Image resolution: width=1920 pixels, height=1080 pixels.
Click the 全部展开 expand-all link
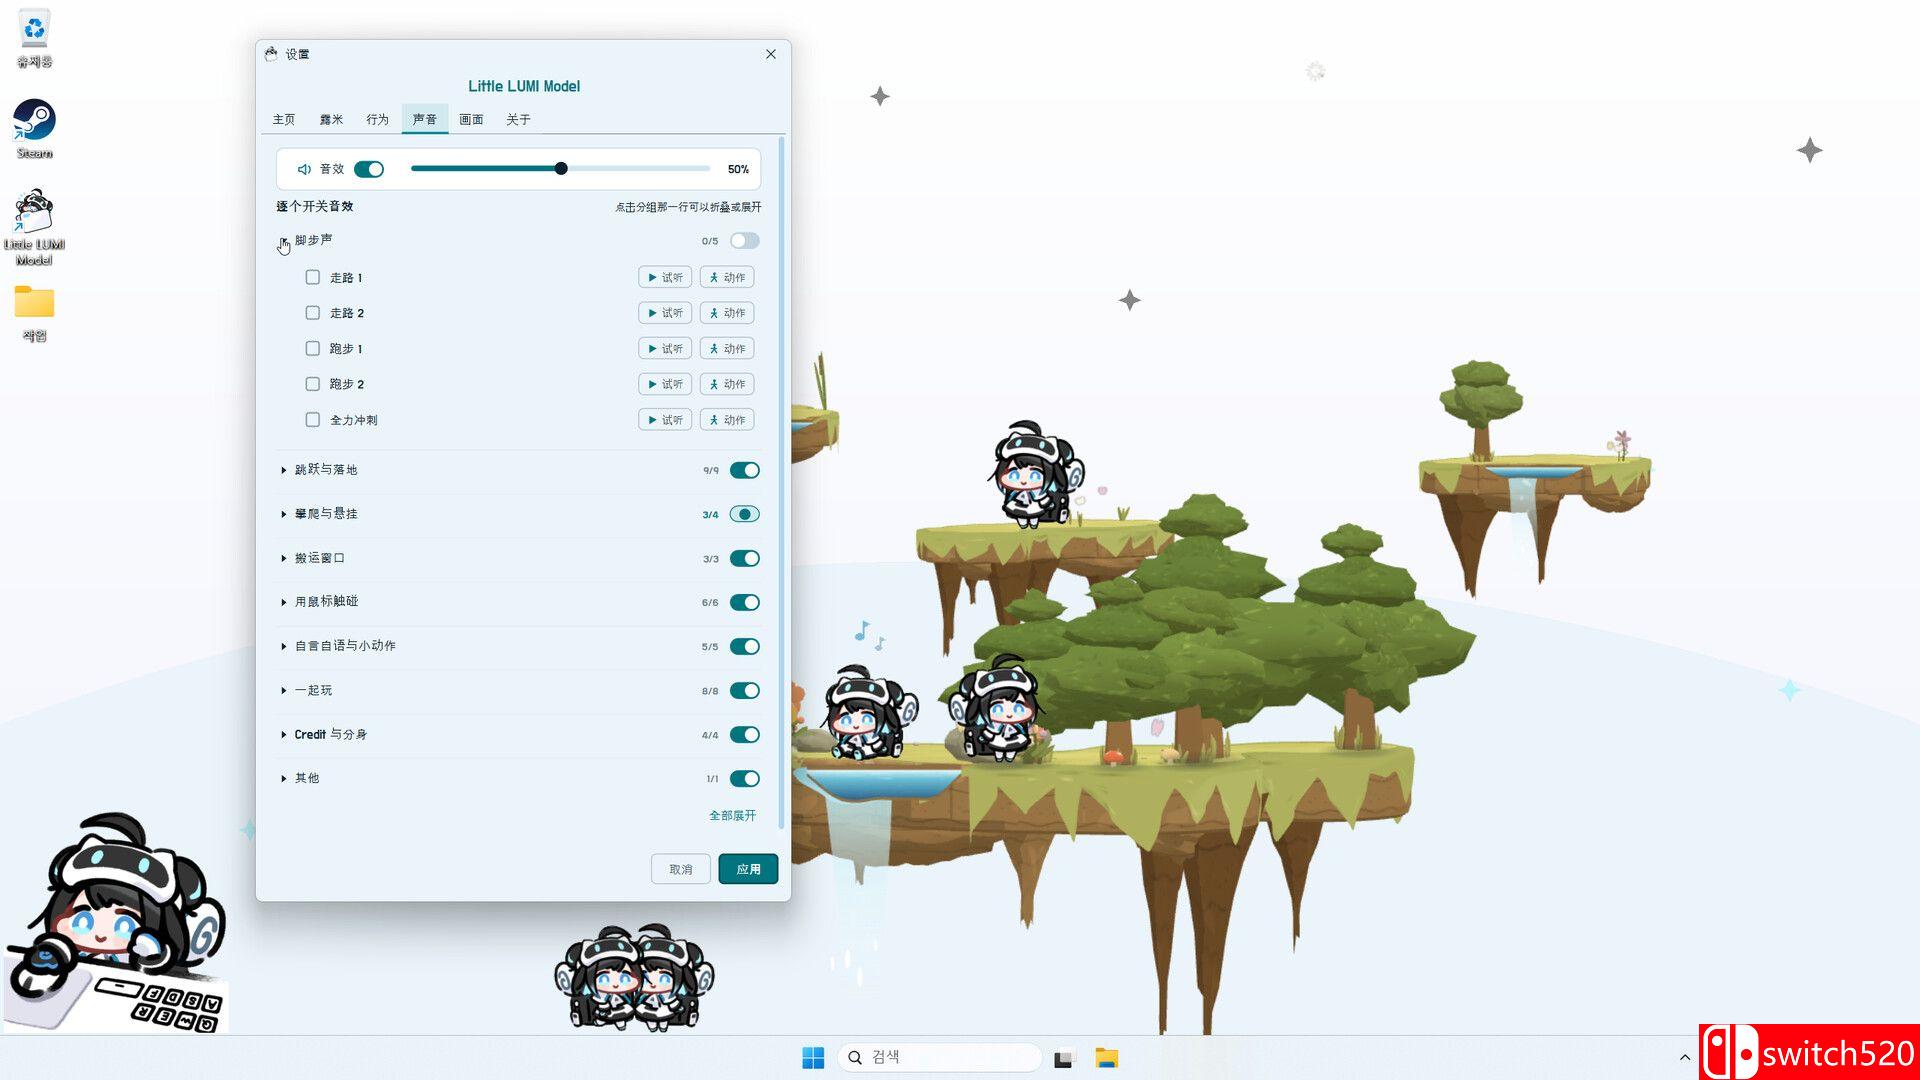pyautogui.click(x=733, y=816)
